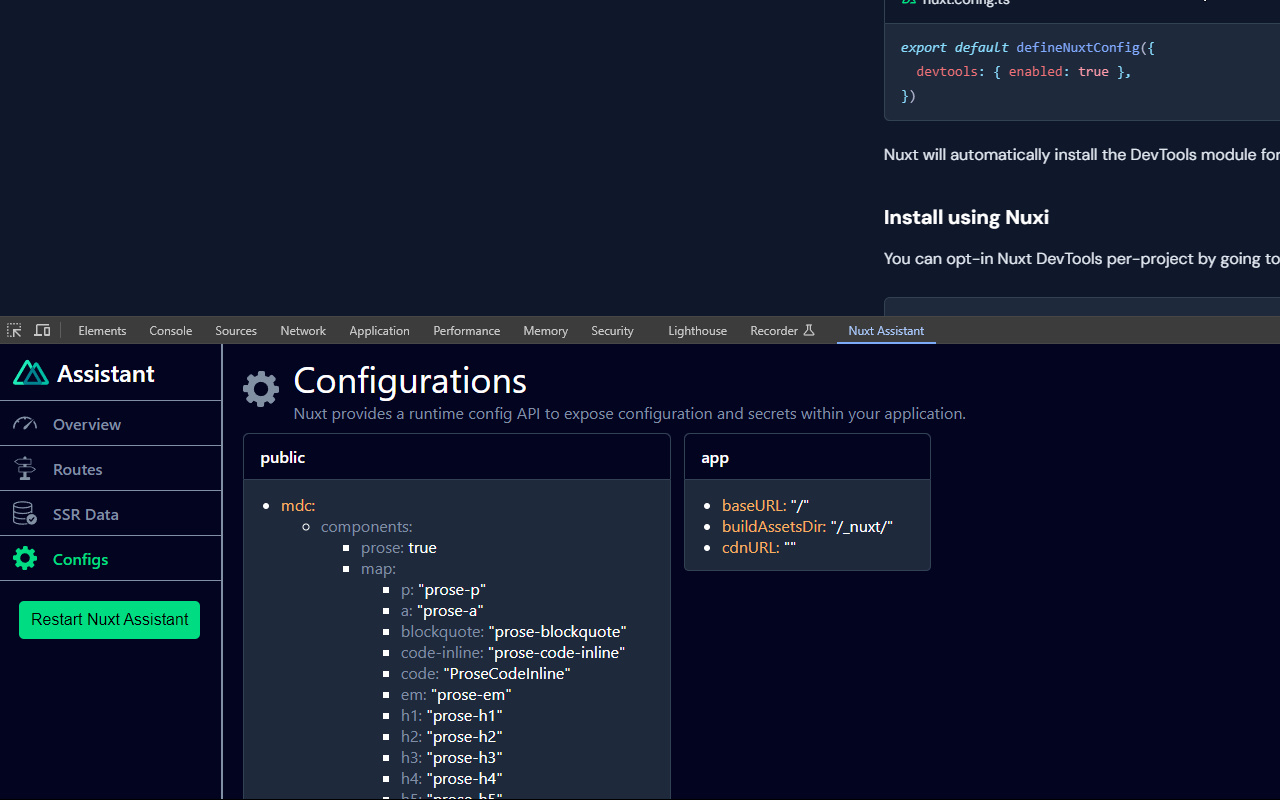Screen dimensions: 1280x800
Task: Open the Lighthouse tab
Action: coord(697,330)
